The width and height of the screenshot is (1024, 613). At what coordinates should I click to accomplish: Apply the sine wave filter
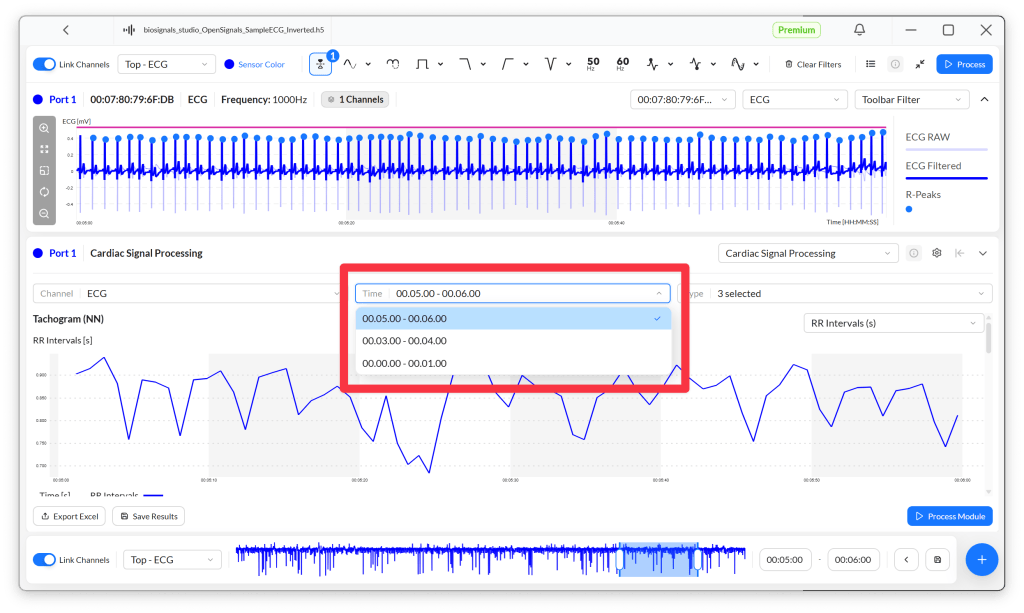[x=350, y=64]
